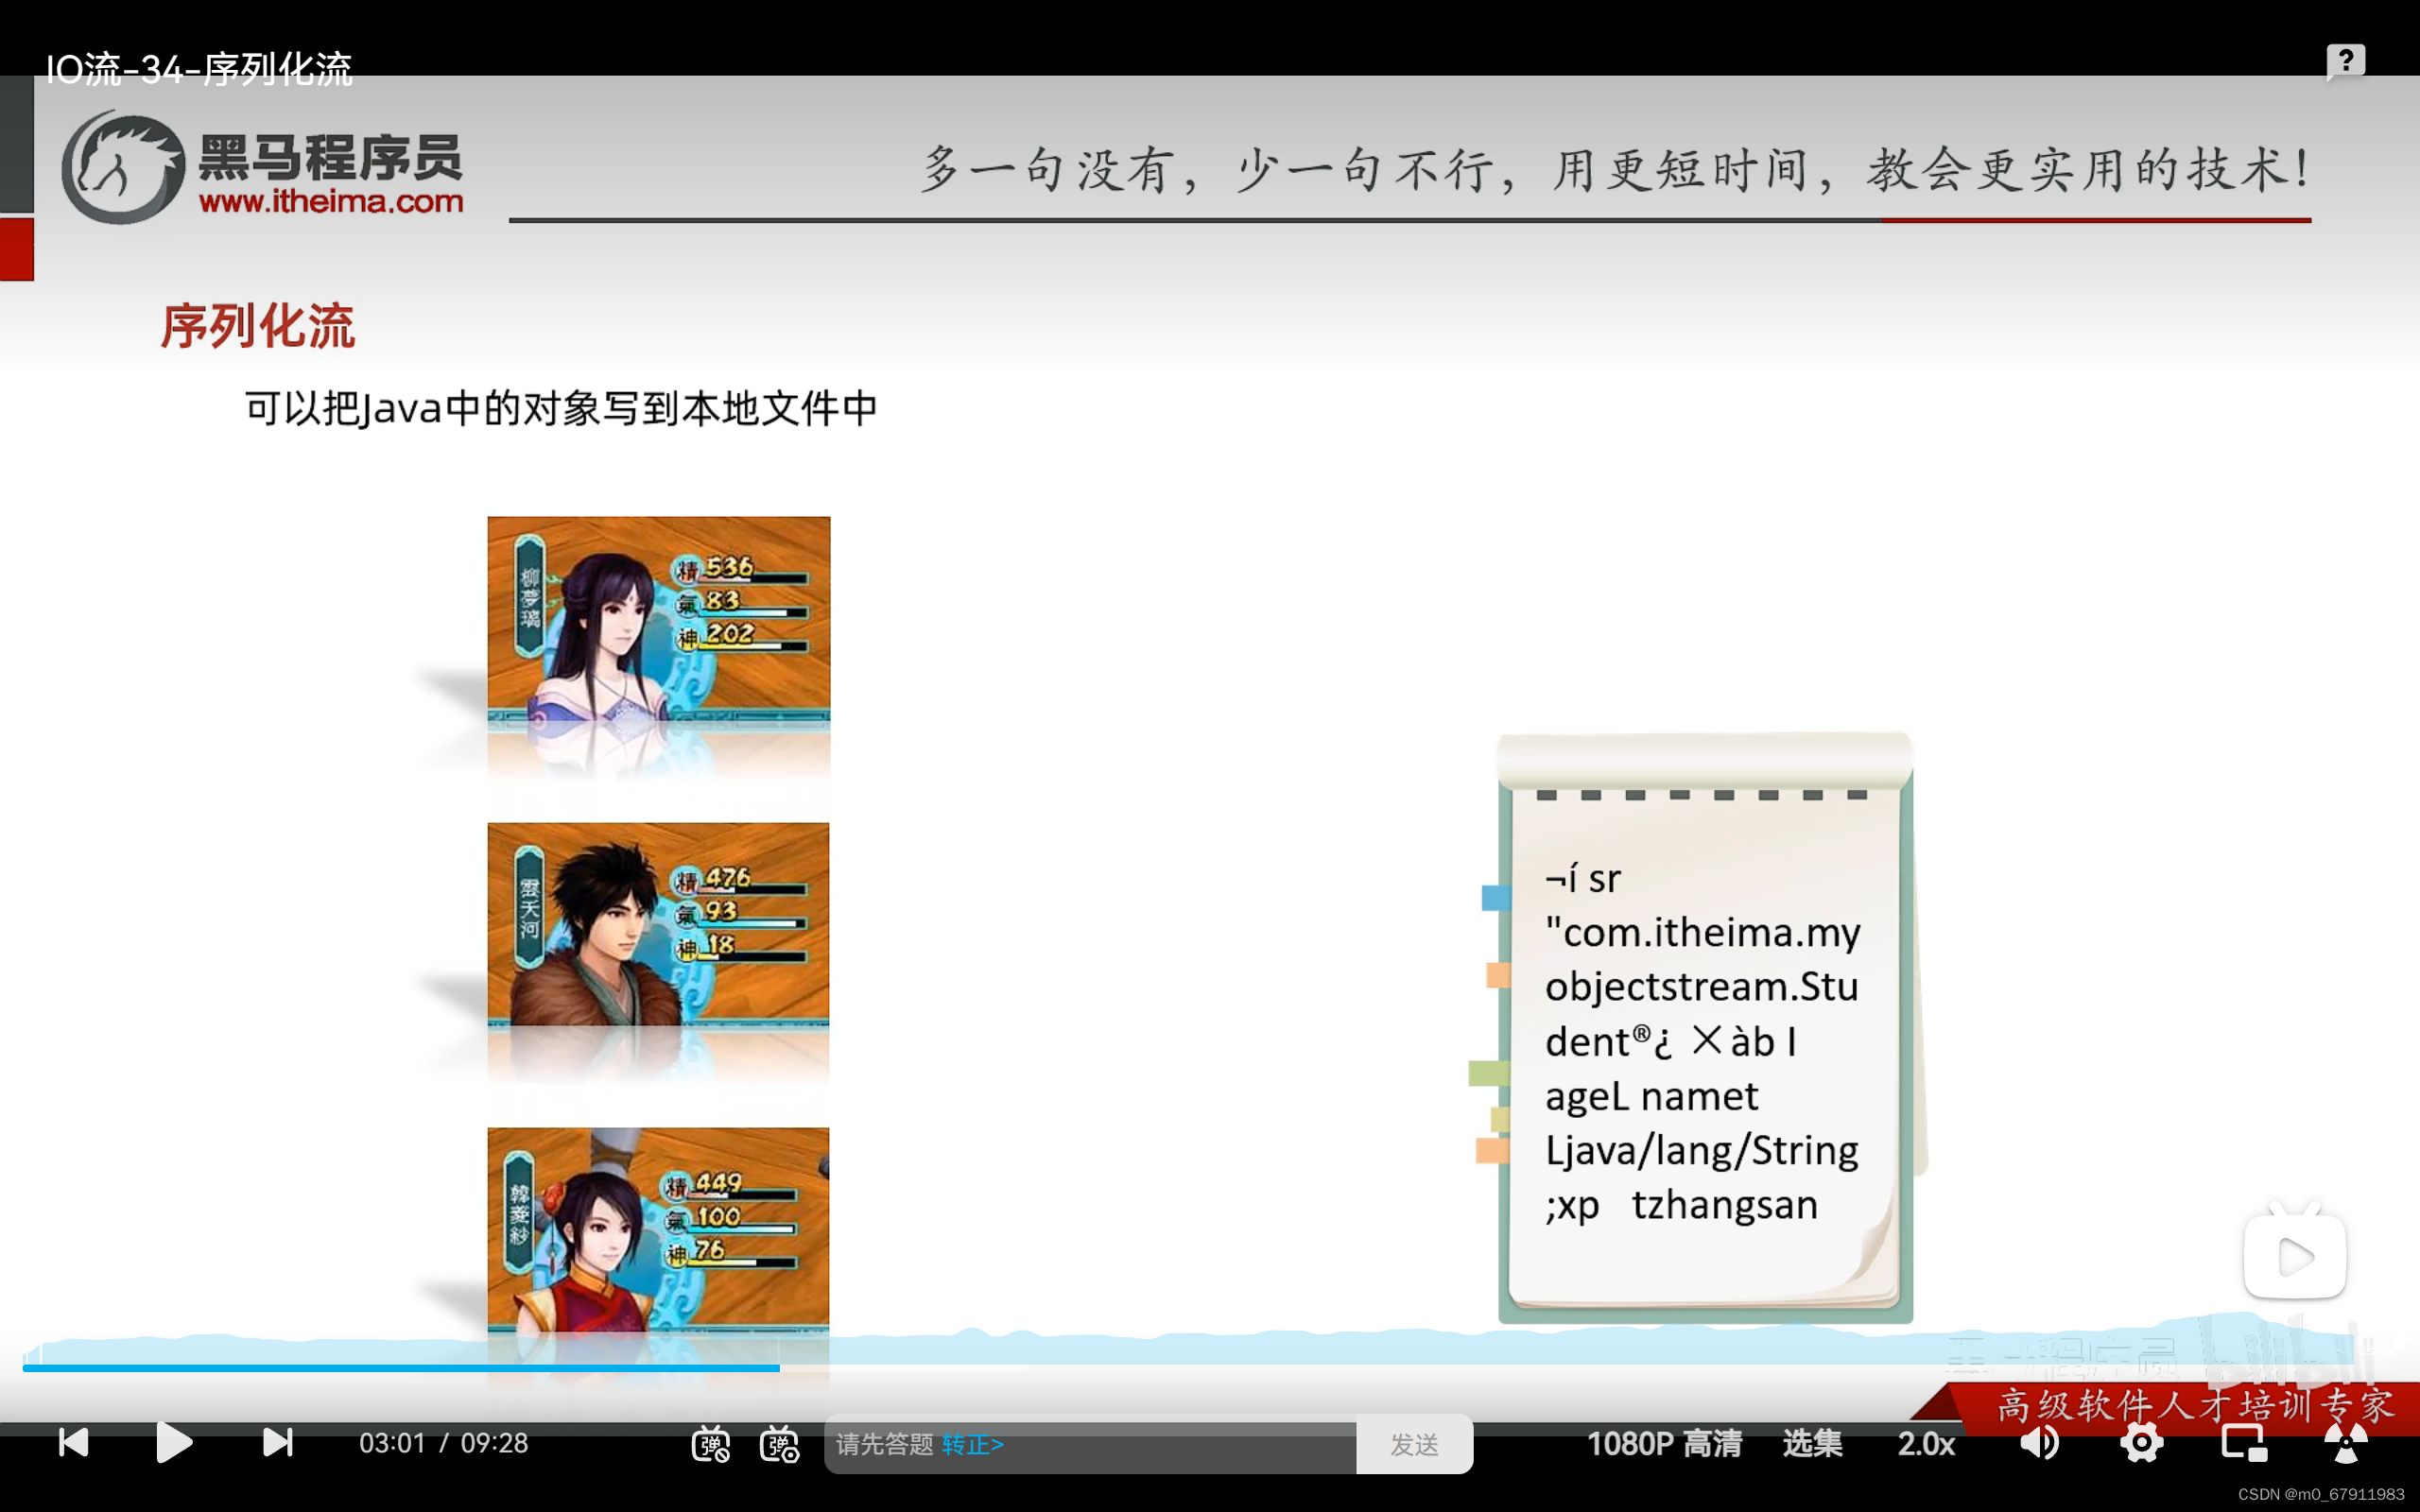Click the video title IO流-34-序列化流
The height and width of the screenshot is (1512, 2420).
click(199, 69)
